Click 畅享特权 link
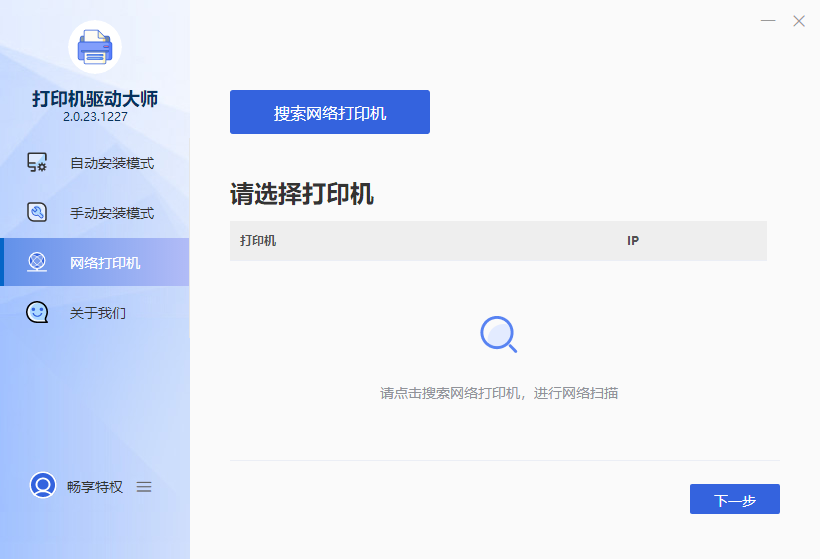The image size is (820, 559). [x=95, y=487]
